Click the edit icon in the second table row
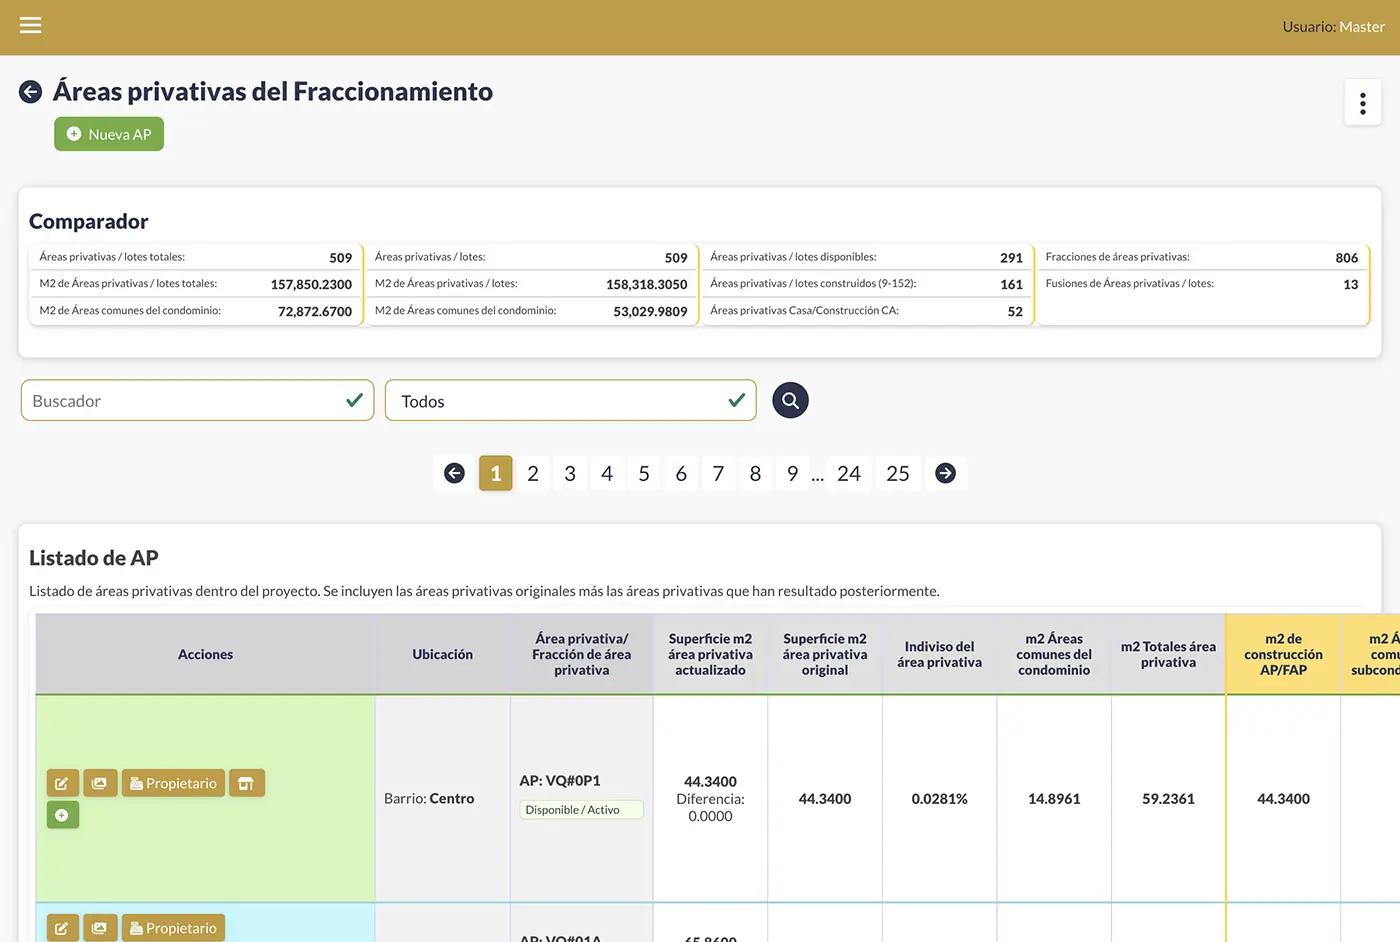 (x=62, y=928)
